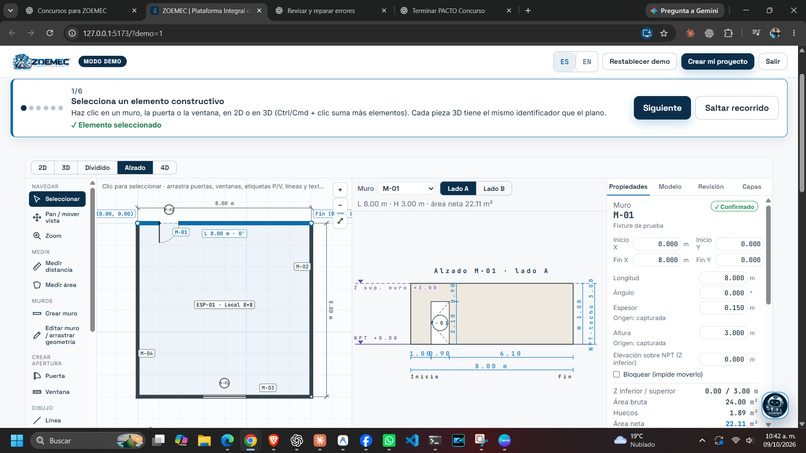This screenshot has width=806, height=453.
Task: Open Chrome extensions puzzle icon
Action: 728,33
